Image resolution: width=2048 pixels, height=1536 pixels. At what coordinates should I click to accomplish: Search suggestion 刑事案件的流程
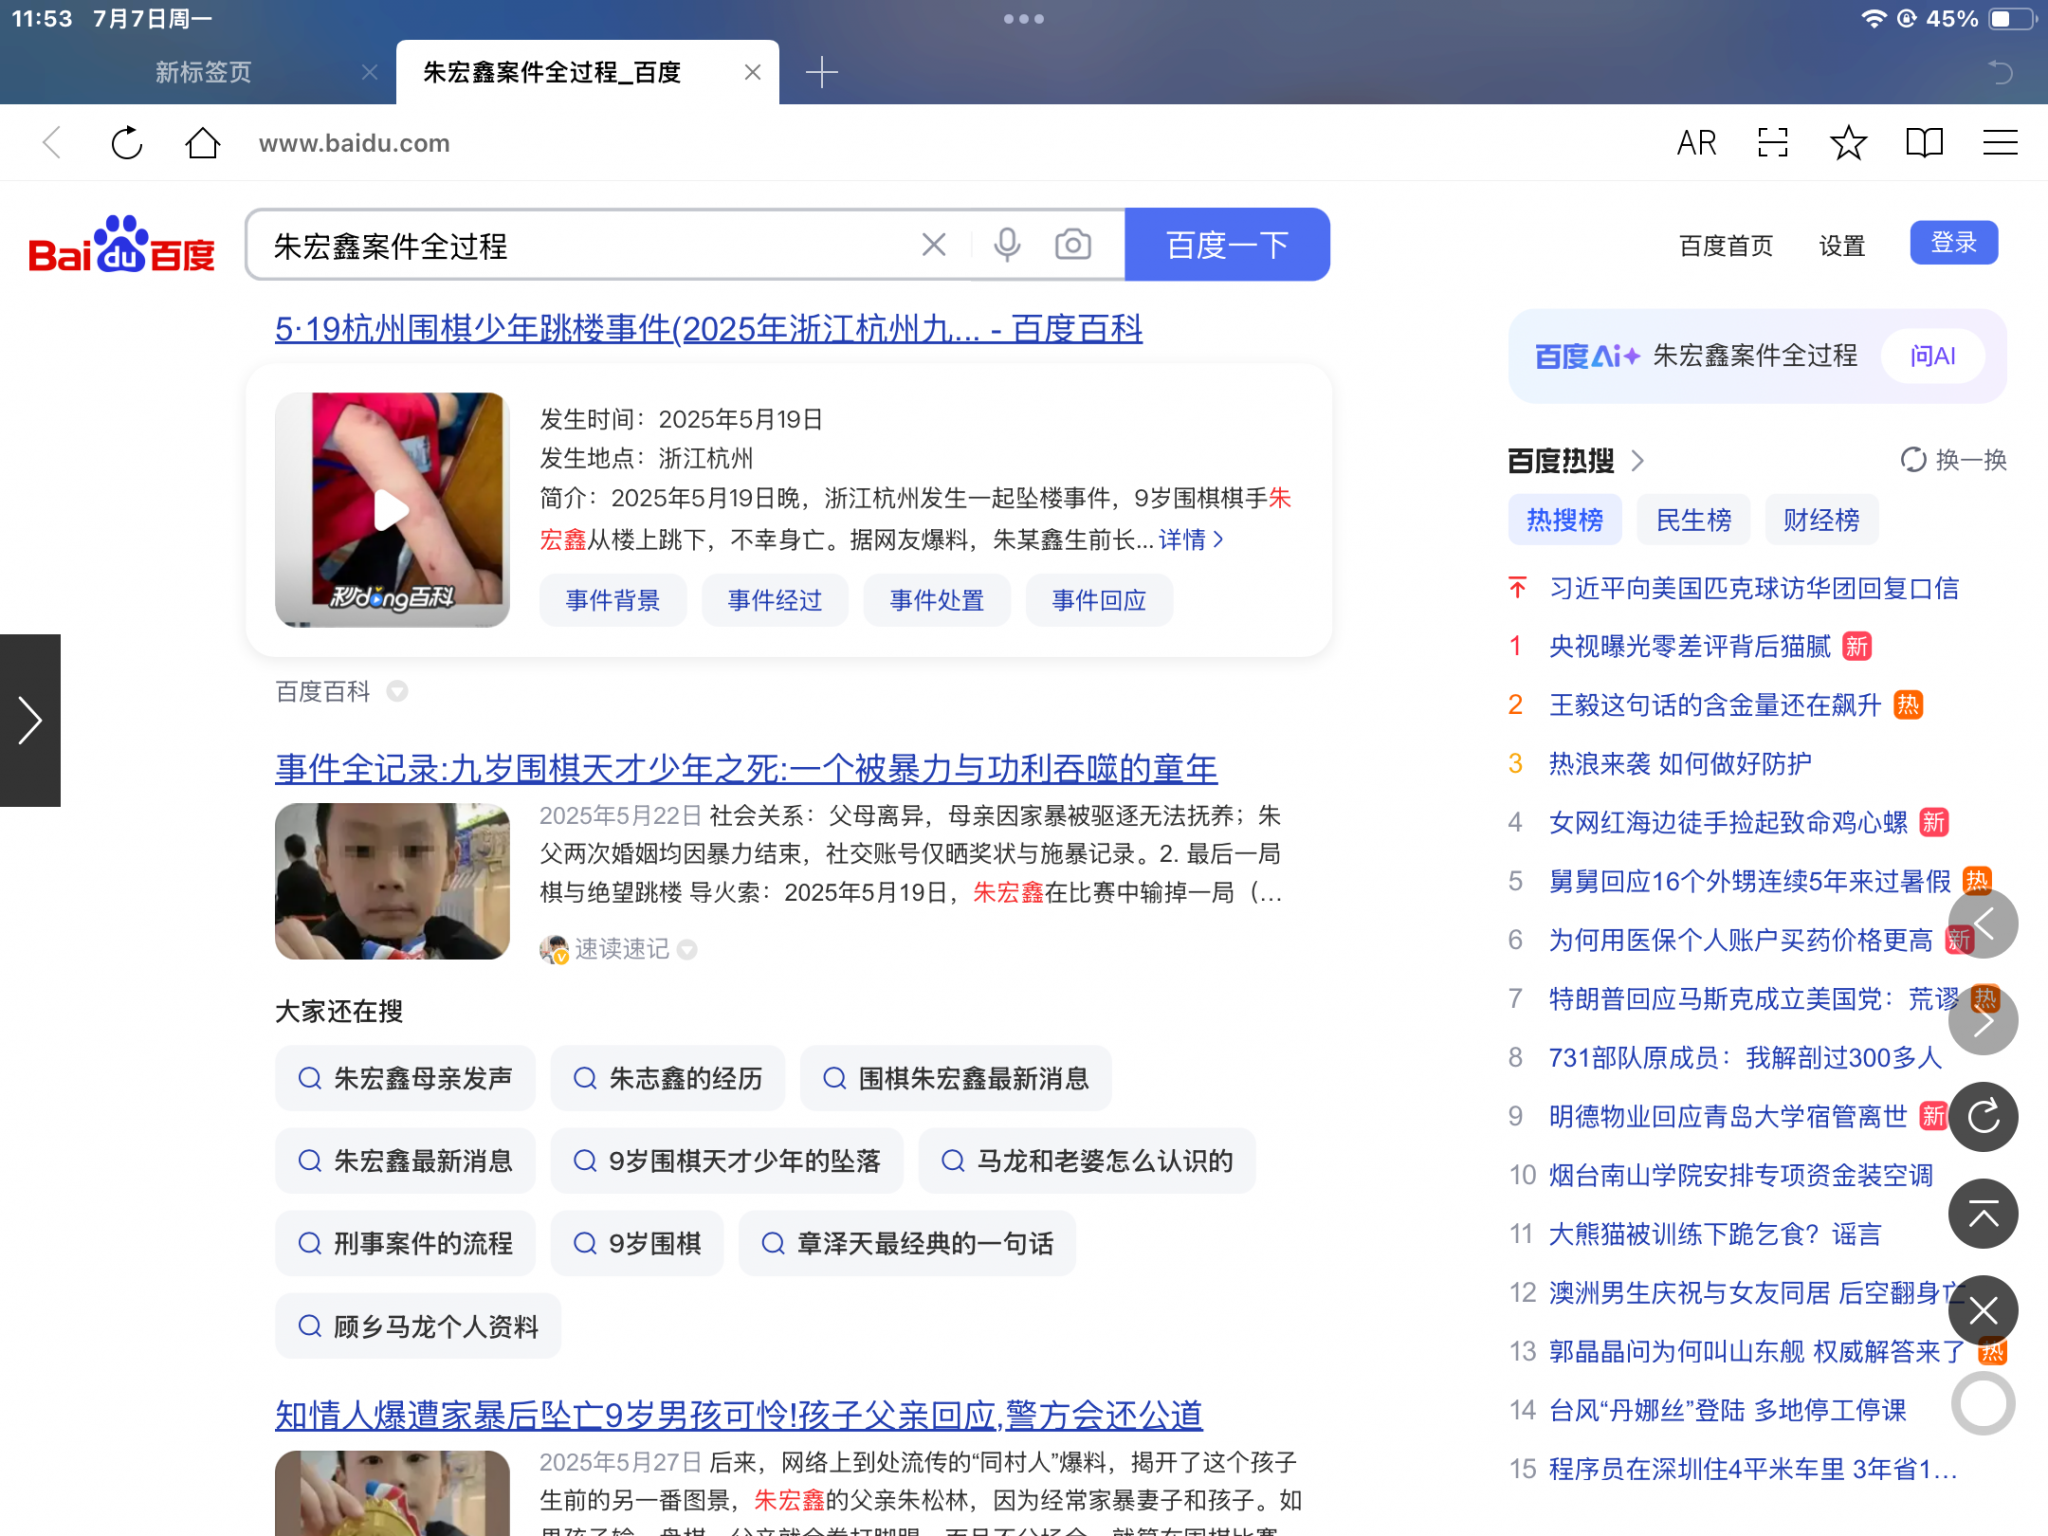tap(405, 1243)
